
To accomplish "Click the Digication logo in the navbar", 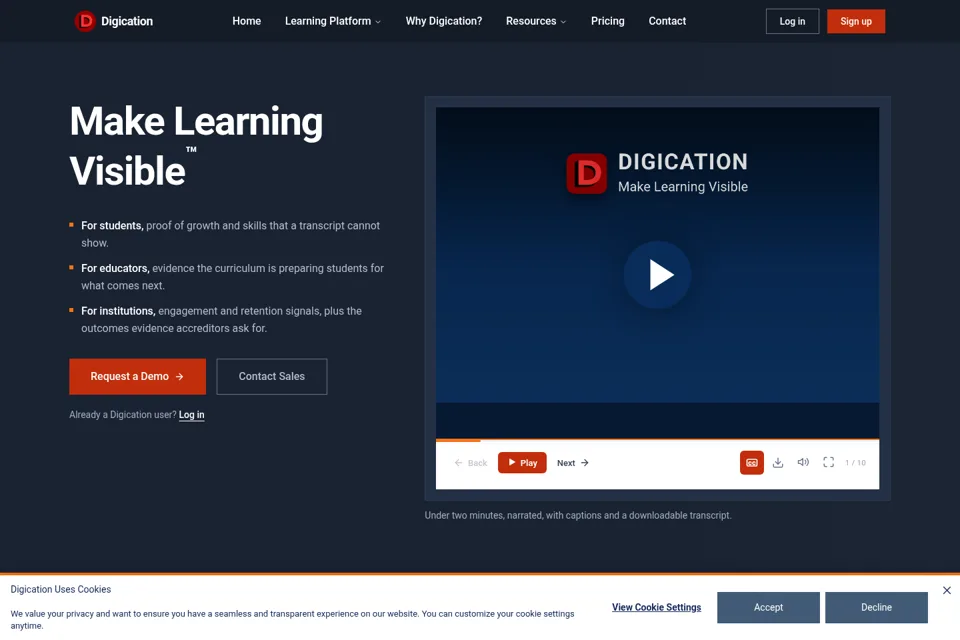I will (113, 21).
